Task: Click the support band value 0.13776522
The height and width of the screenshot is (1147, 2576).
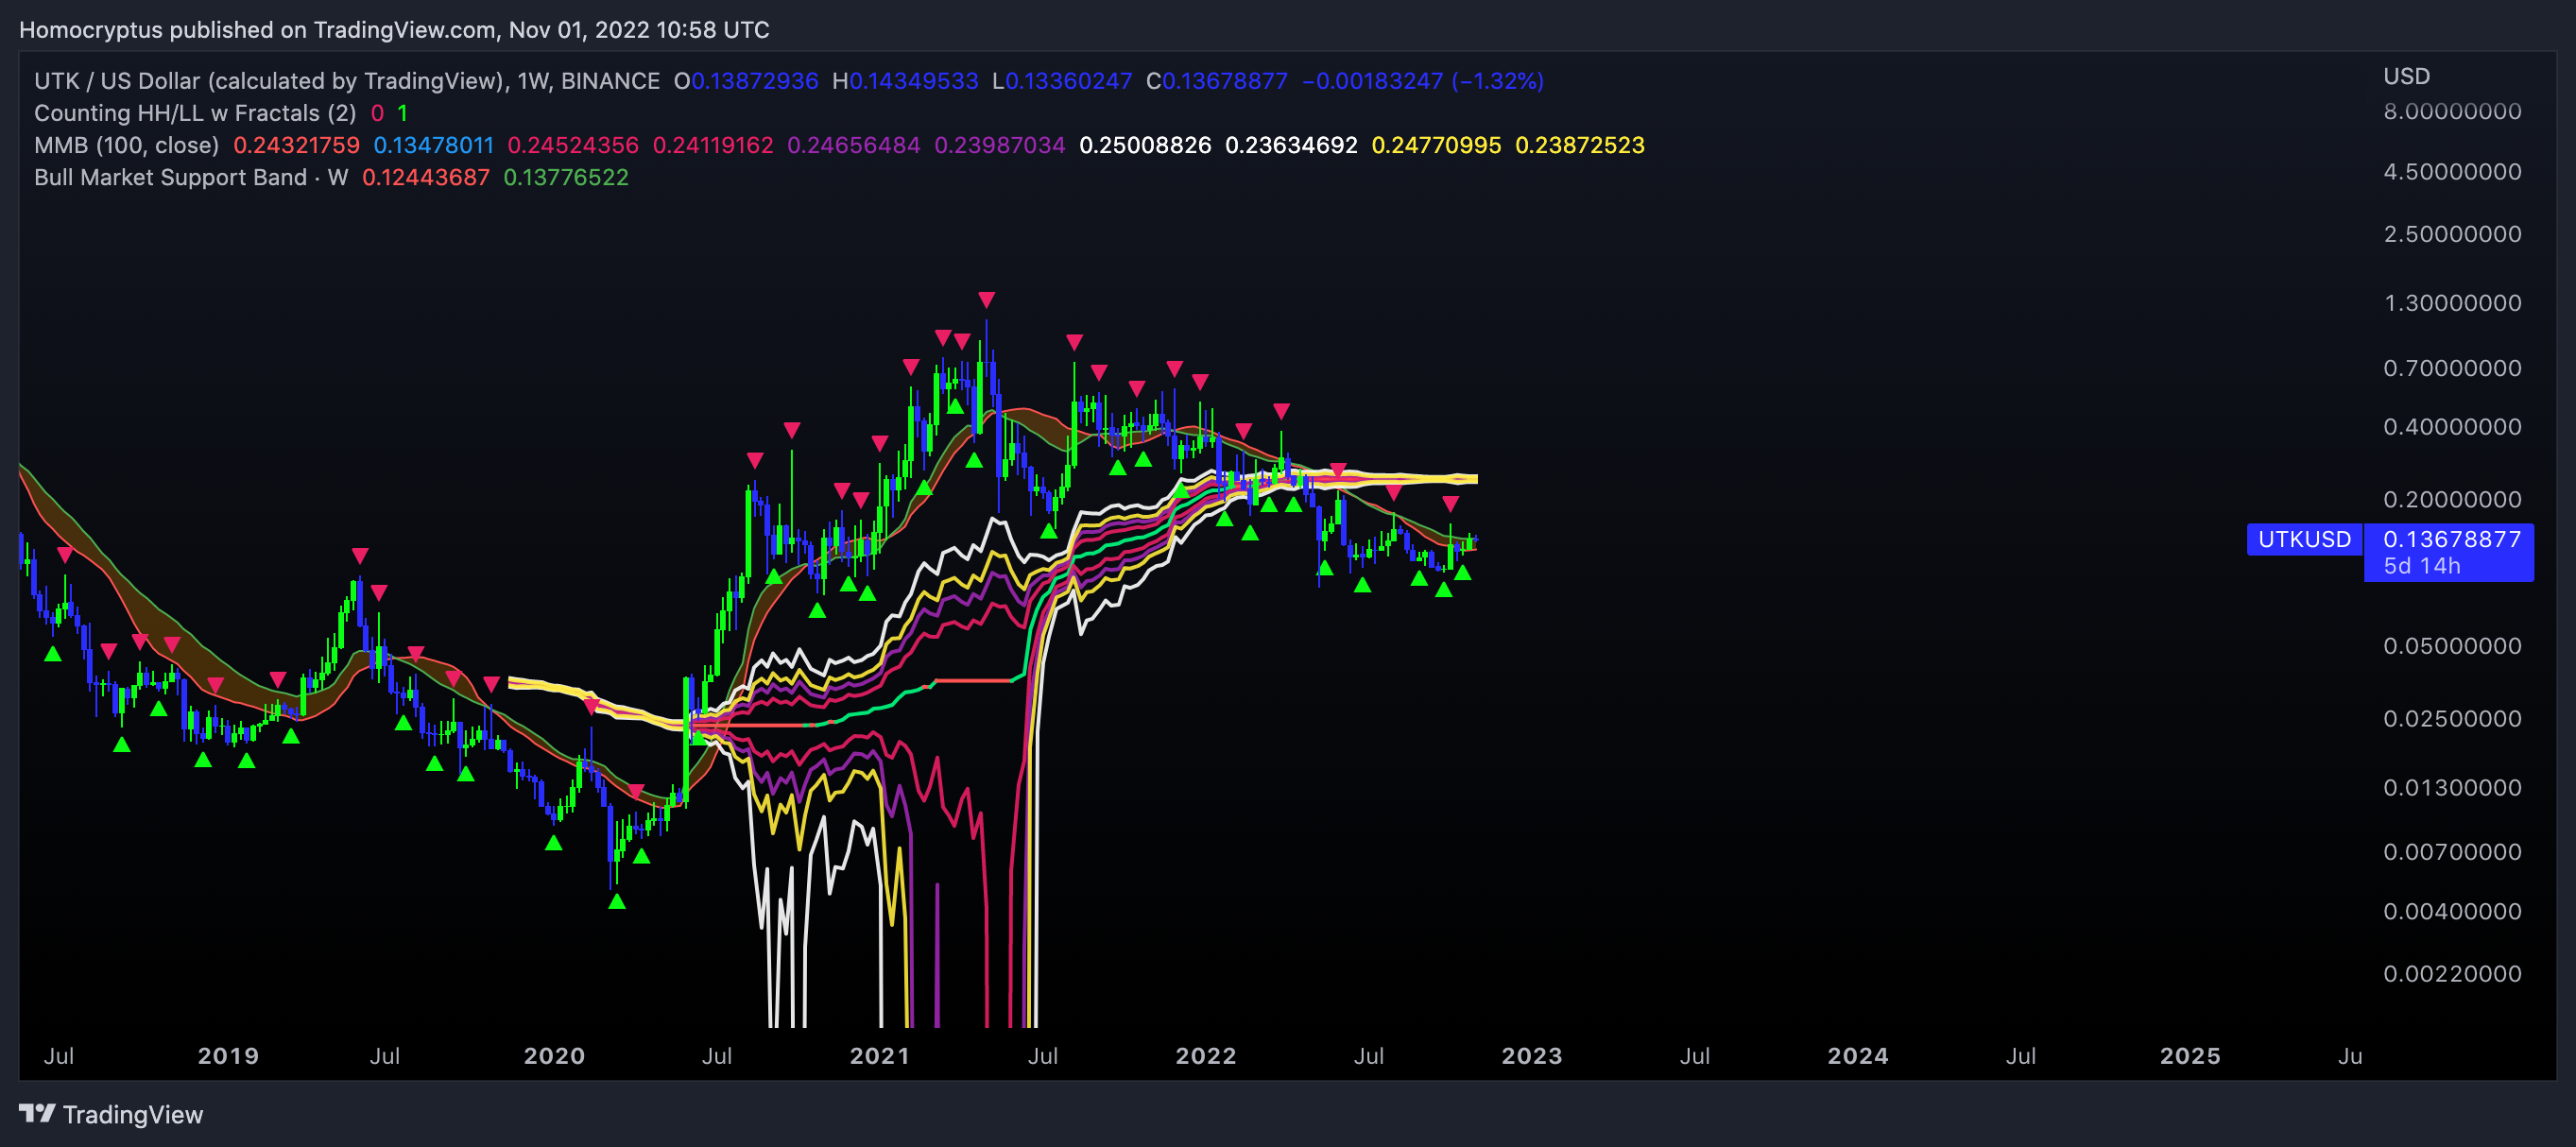Action: [x=566, y=177]
